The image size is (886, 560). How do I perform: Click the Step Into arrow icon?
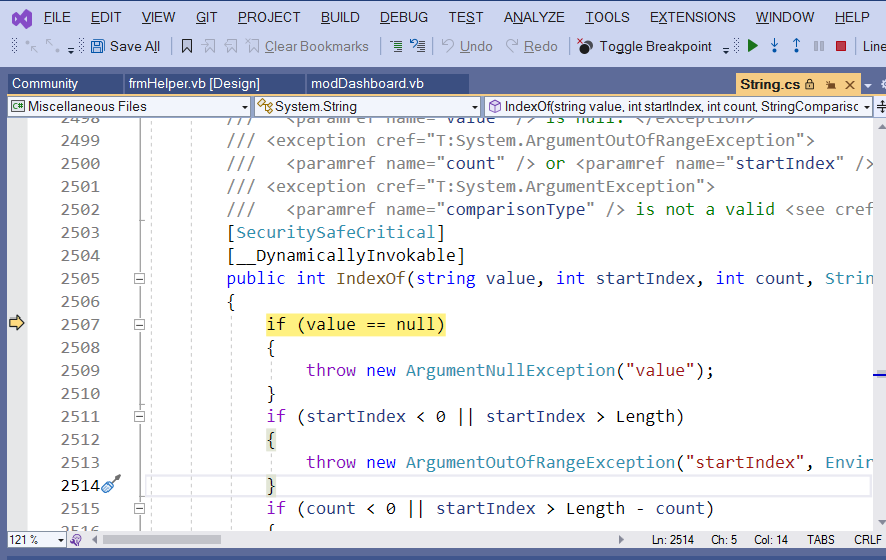pyautogui.click(x=775, y=46)
